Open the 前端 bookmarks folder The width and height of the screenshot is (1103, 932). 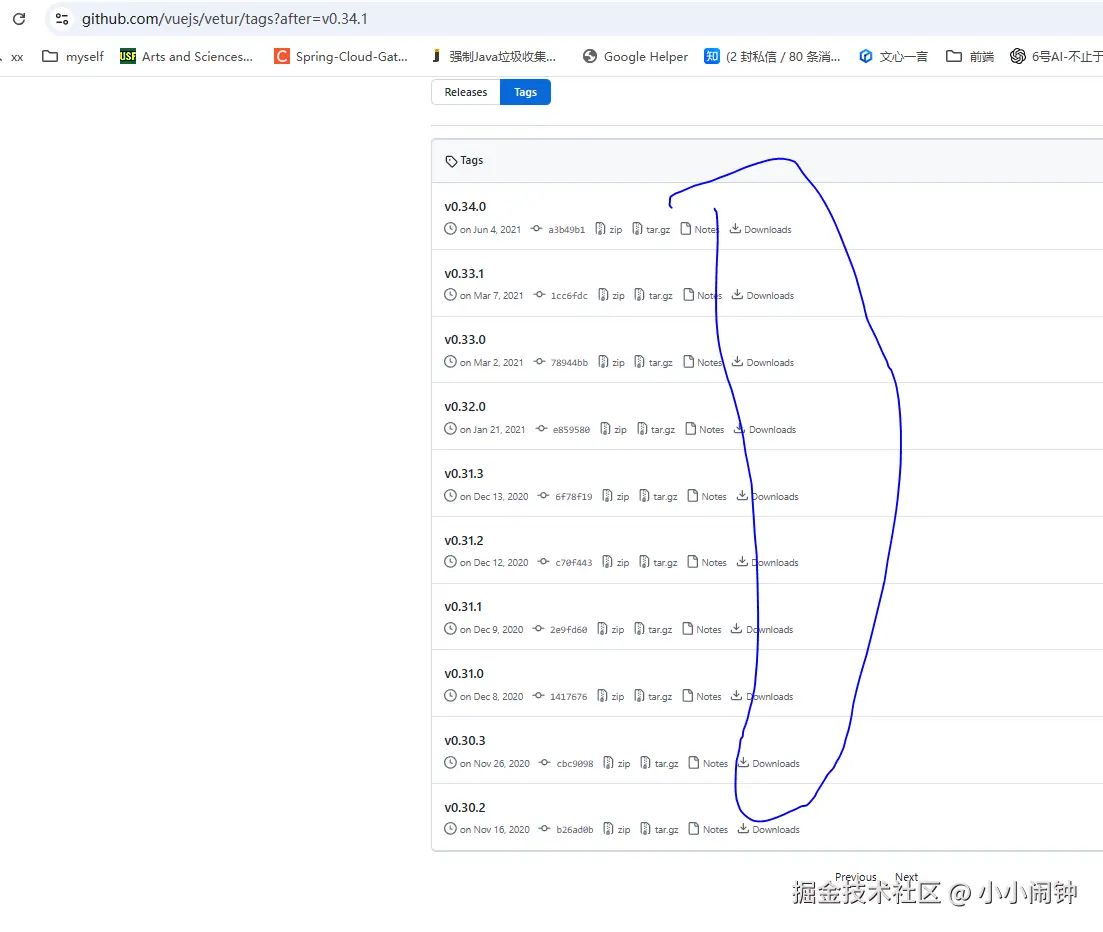(968, 56)
